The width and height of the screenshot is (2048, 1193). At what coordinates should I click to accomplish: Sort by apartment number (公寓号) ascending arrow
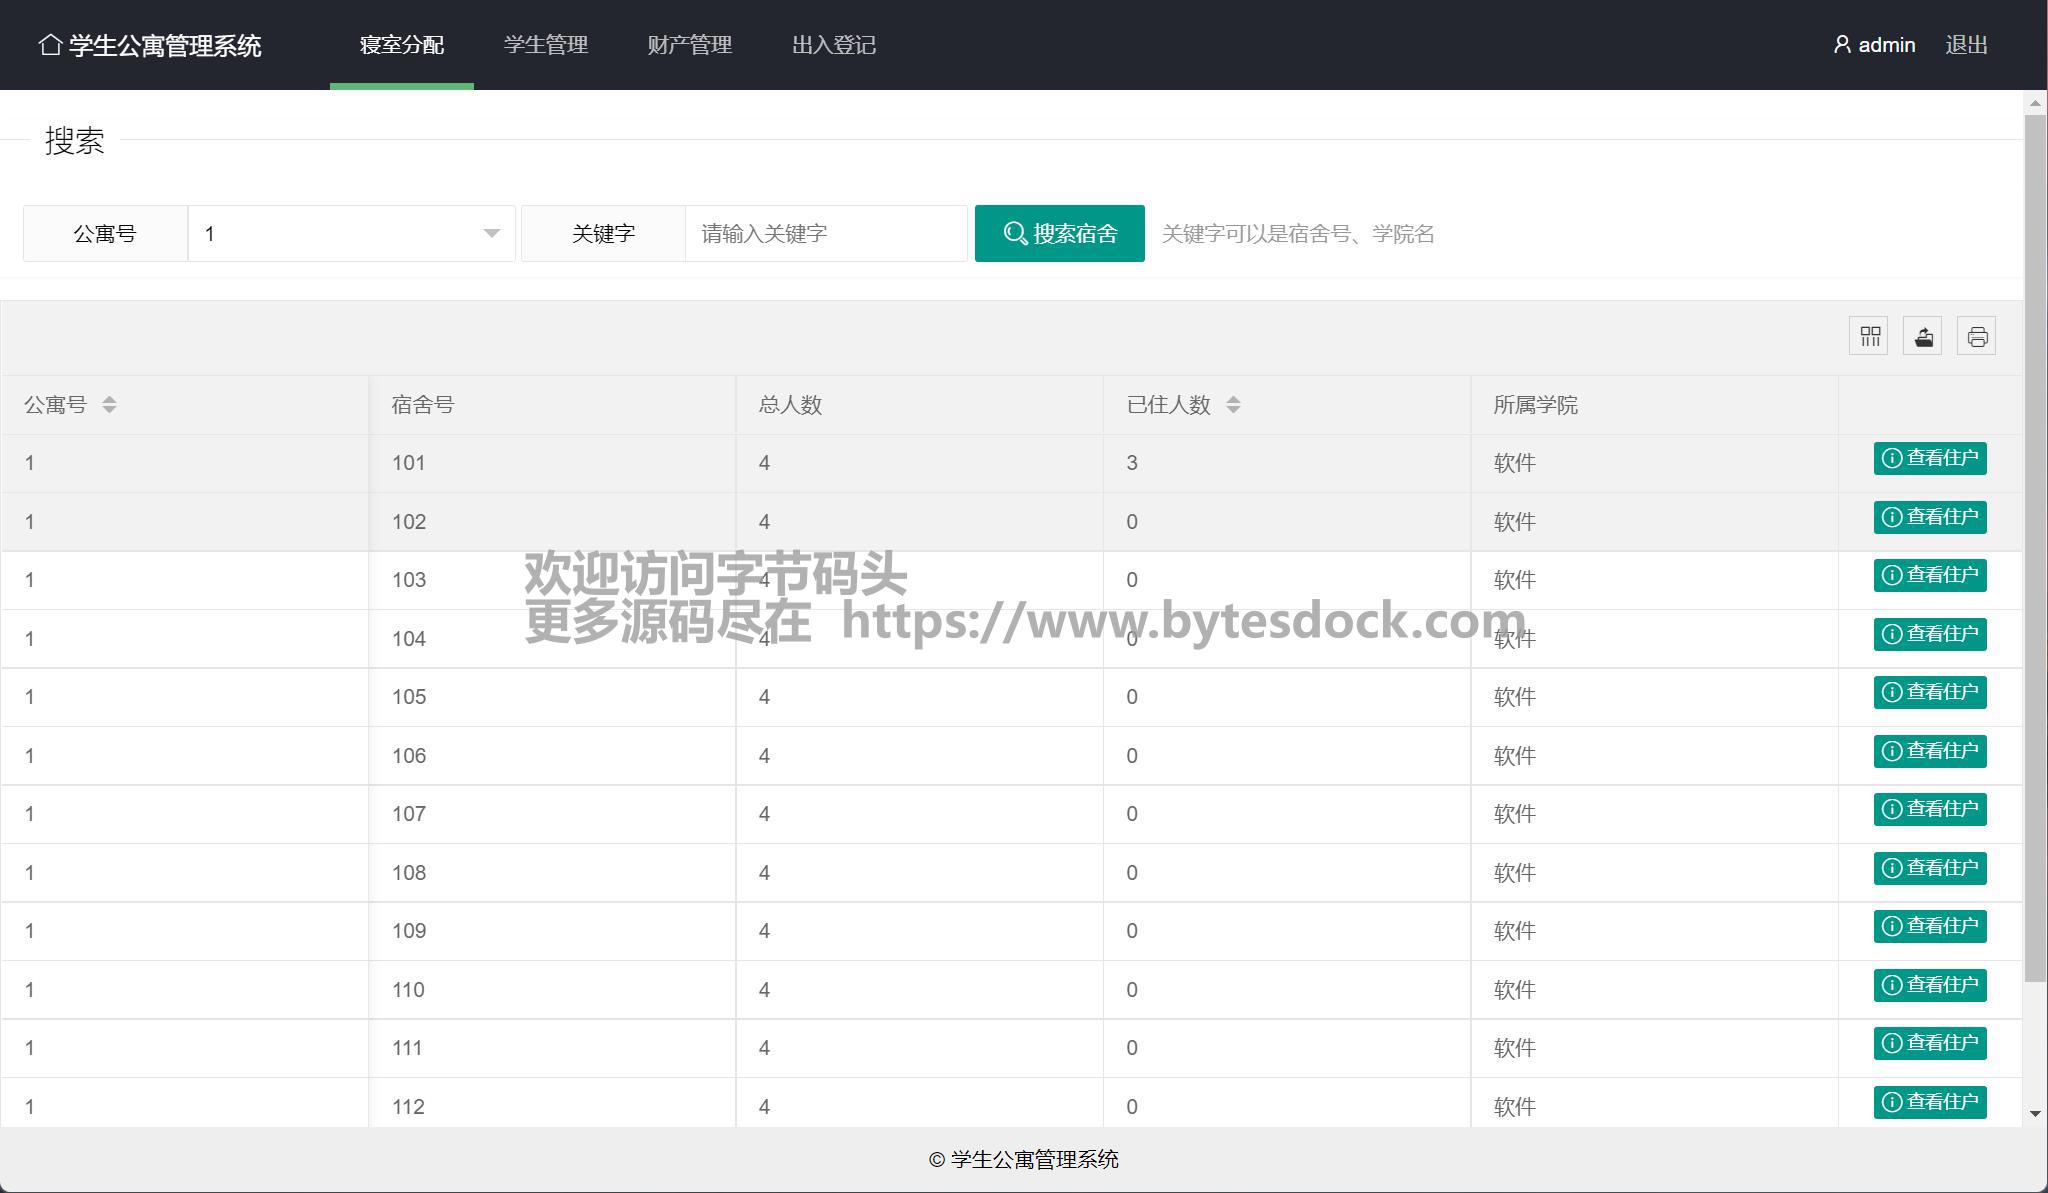pyautogui.click(x=109, y=399)
